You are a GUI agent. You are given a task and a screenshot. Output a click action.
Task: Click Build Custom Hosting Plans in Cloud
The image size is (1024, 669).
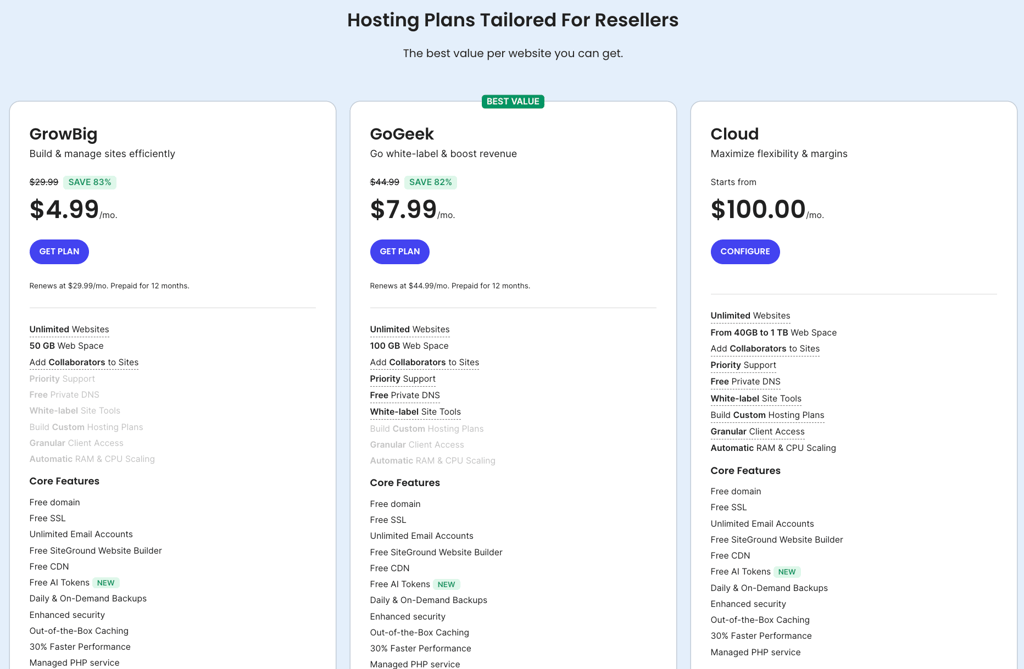point(767,415)
